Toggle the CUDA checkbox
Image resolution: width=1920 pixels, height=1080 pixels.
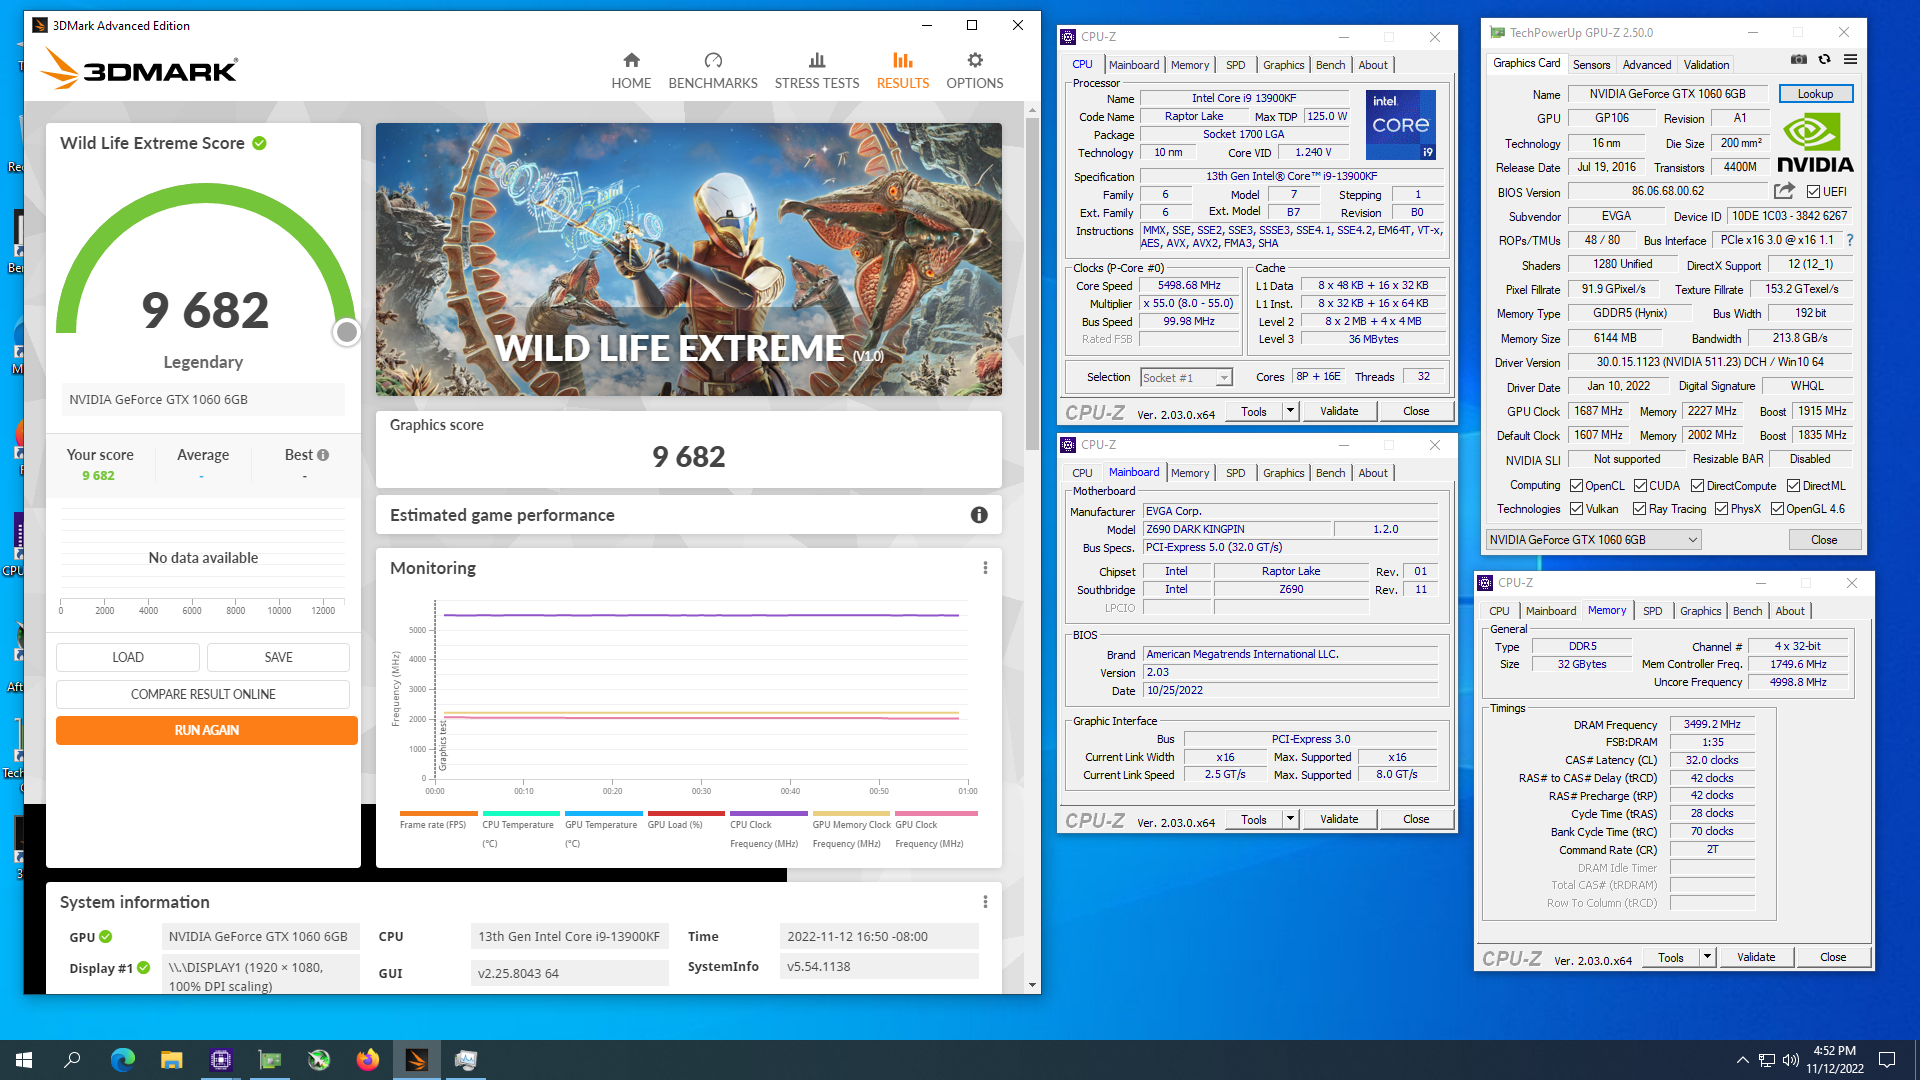pos(1640,486)
